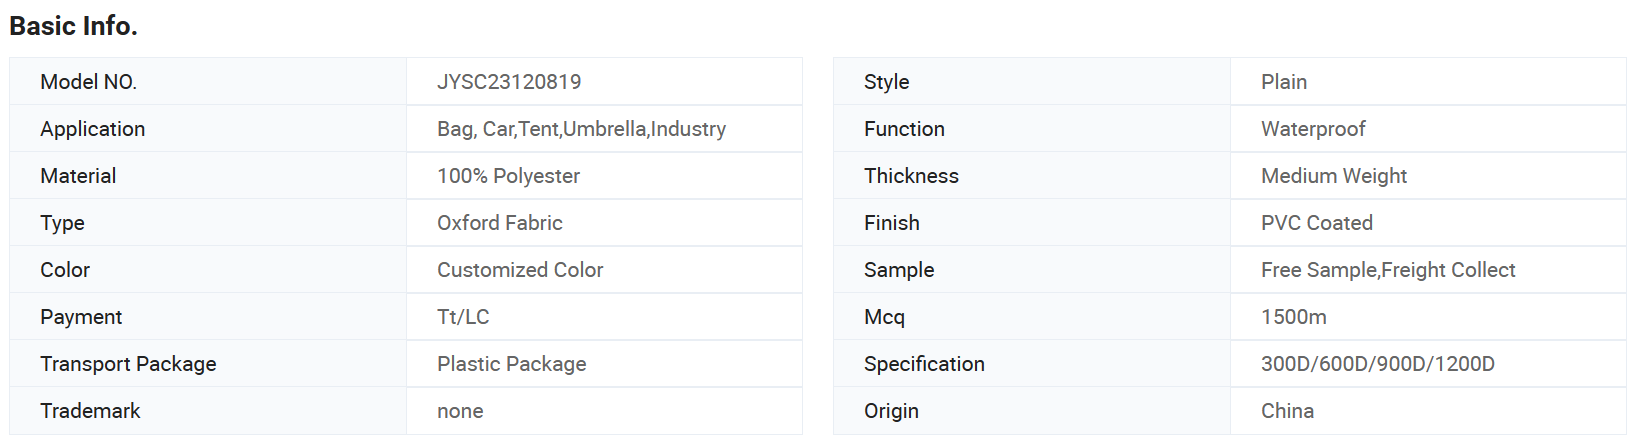Click the Transport Package label
Viewport: 1627px width, 448px height.
128,364
